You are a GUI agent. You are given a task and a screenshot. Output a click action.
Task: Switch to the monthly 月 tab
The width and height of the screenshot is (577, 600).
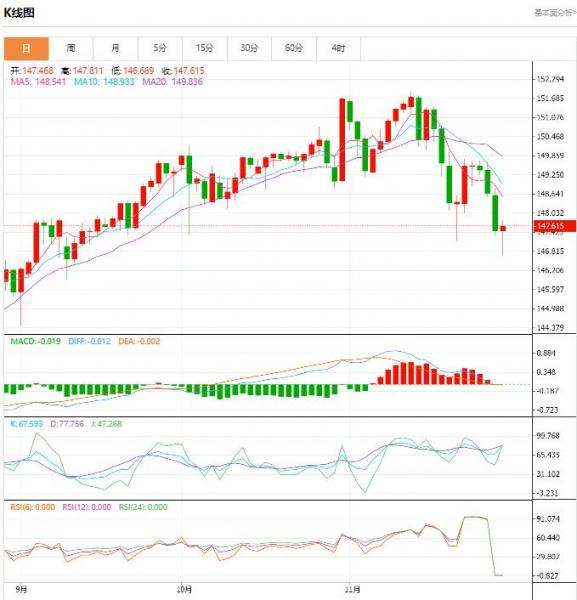tap(116, 49)
